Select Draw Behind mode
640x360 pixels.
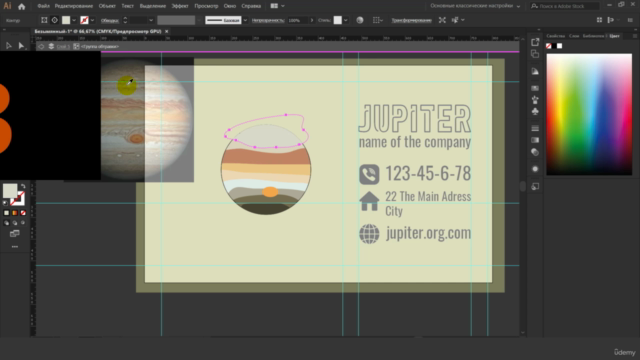15,223
